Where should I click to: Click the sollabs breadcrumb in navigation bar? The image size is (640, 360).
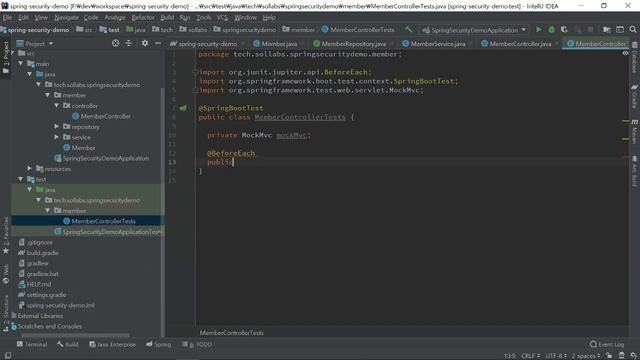tap(193, 30)
